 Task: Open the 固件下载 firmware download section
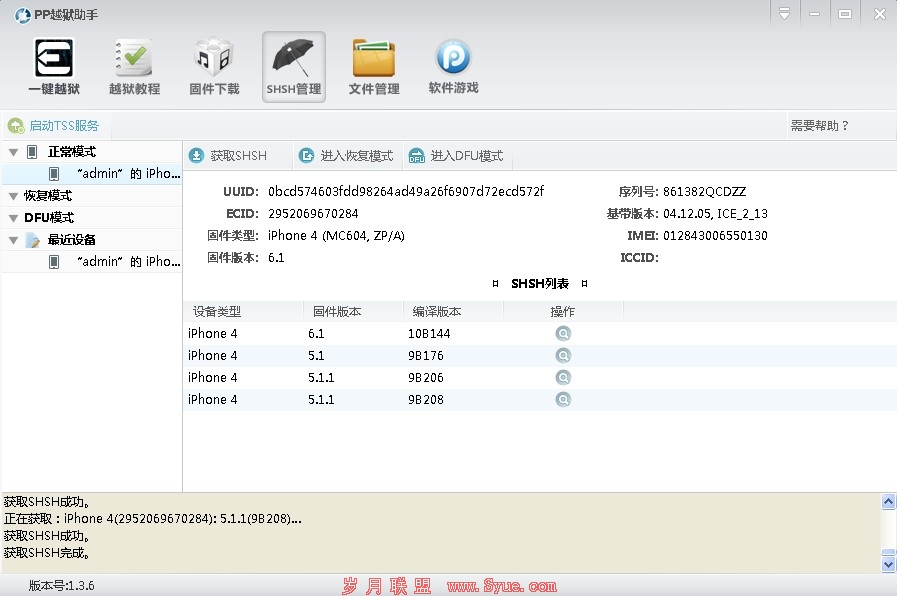215,67
